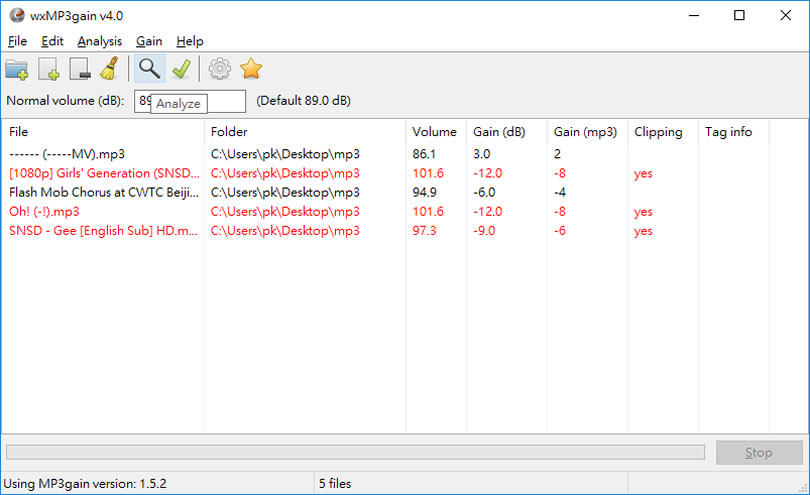Viewport: 810px width, 495px height.
Task: Open the Edit menu
Action: (52, 41)
